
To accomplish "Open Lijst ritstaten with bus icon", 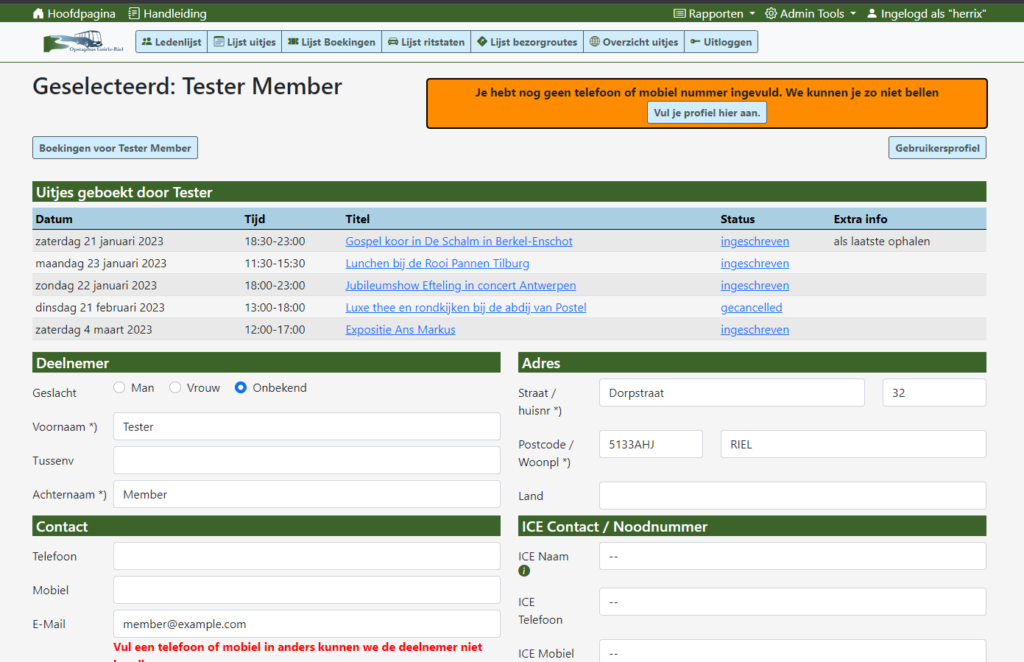I will pyautogui.click(x=426, y=42).
